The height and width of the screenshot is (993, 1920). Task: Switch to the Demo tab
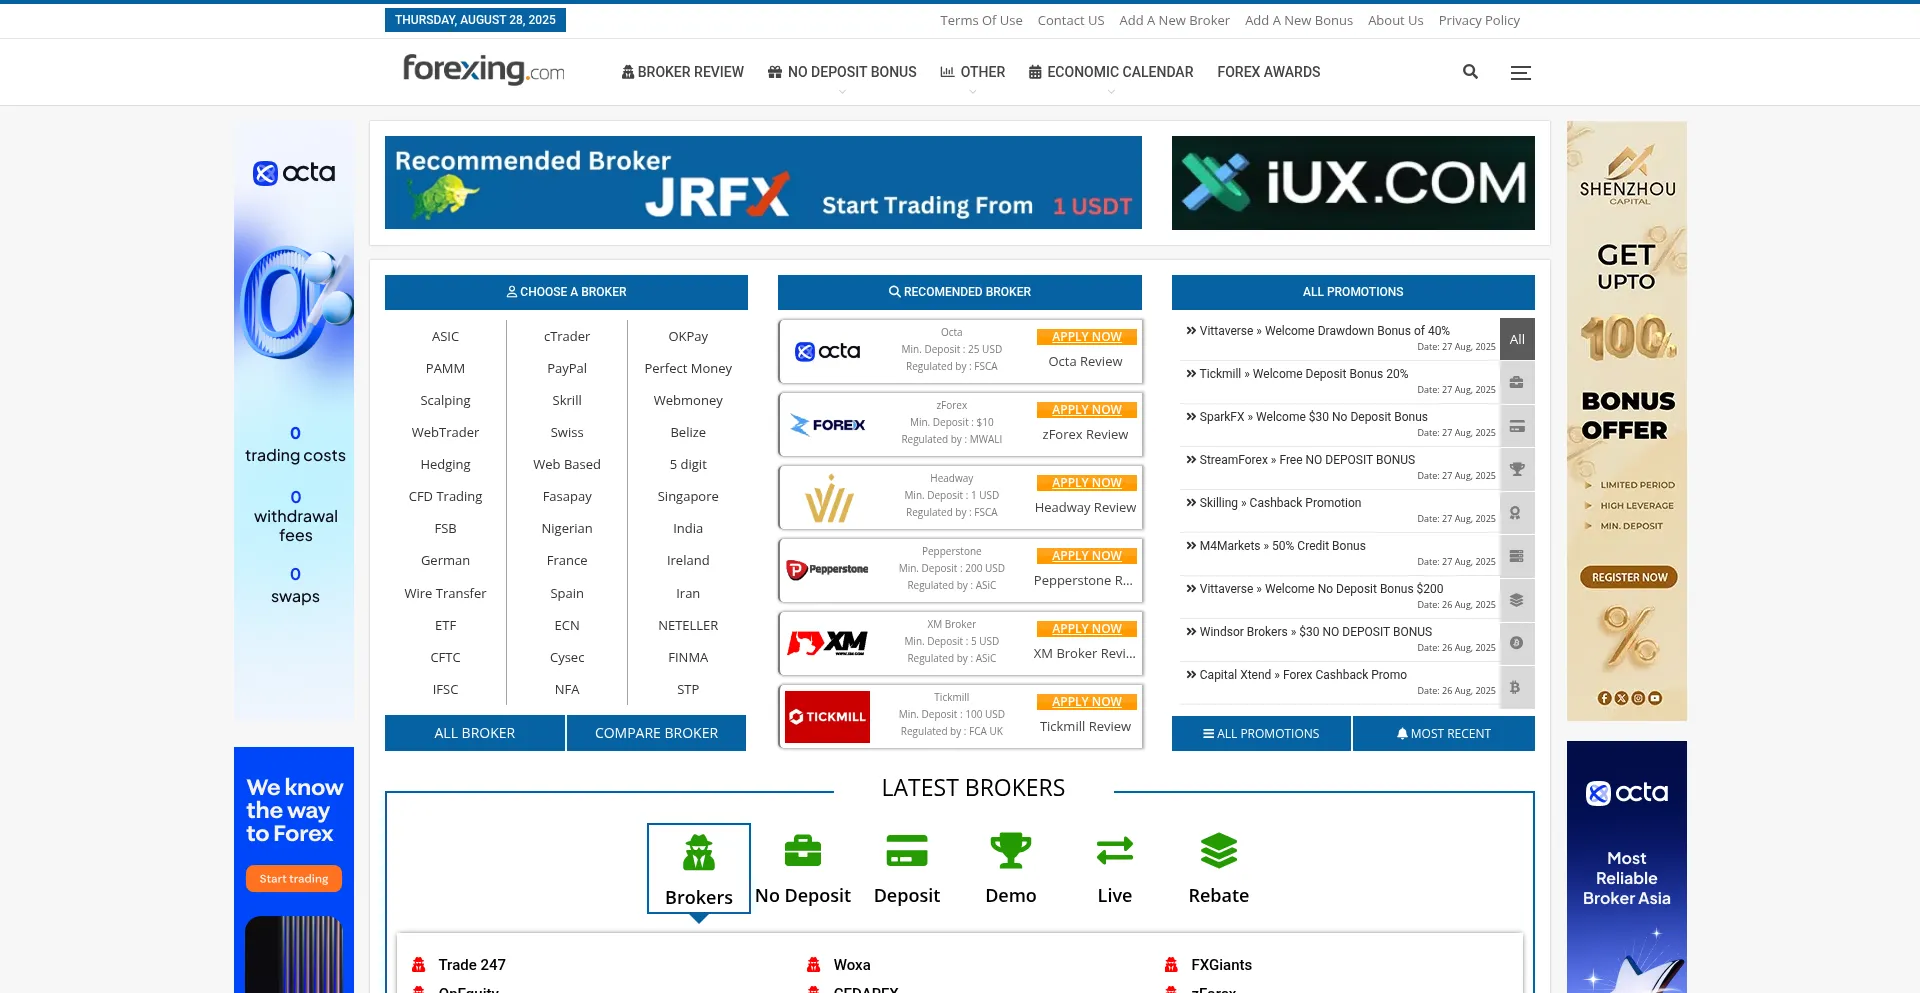pyautogui.click(x=1011, y=868)
